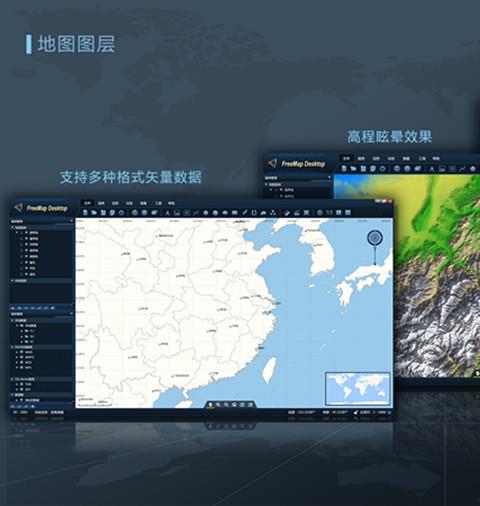Open the highlighted first ribbon tab in back window
The width and height of the screenshot is (480, 506).
click(347, 158)
